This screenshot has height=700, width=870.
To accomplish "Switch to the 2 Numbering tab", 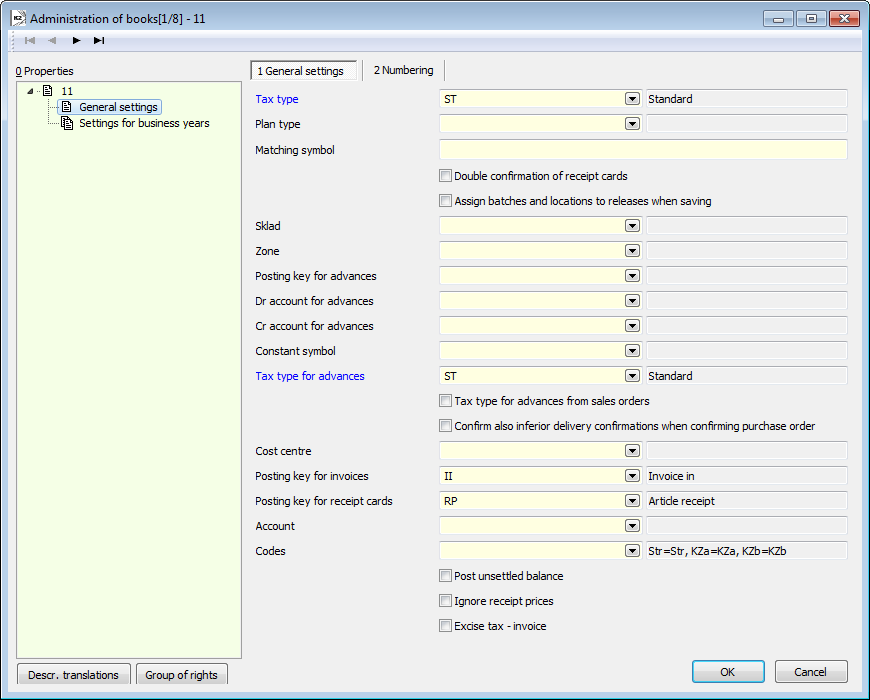I will click(x=403, y=70).
